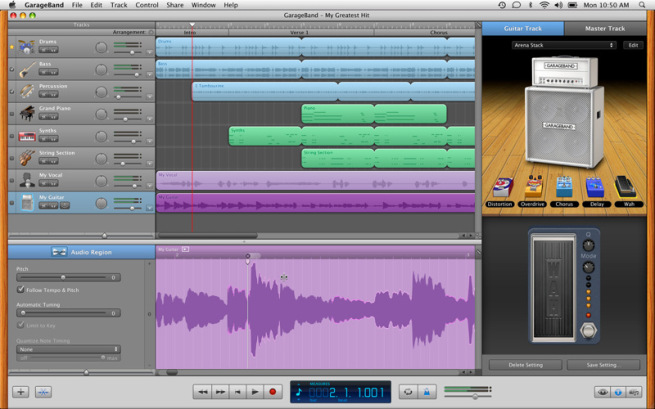Viewport: 655px width, 409px height.
Task: Toggle the cycle region loop button
Action: click(x=407, y=392)
